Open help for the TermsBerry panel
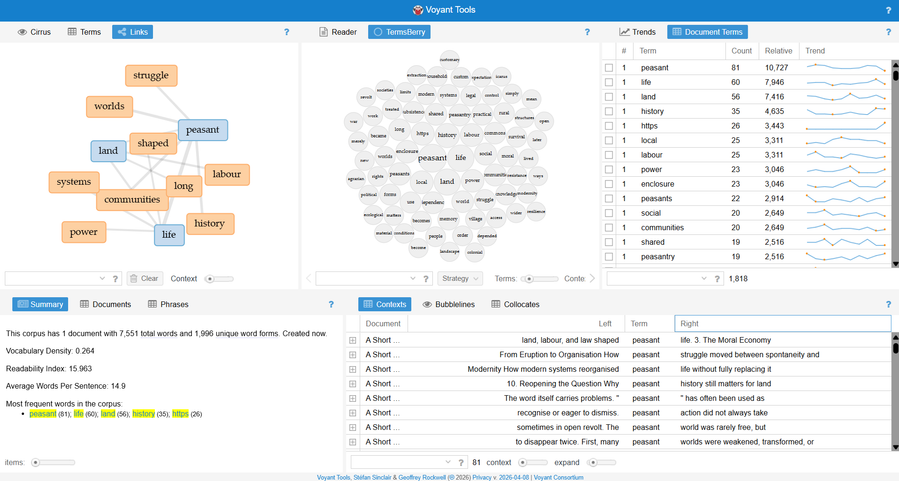This screenshot has width=899, height=481. pos(587,32)
